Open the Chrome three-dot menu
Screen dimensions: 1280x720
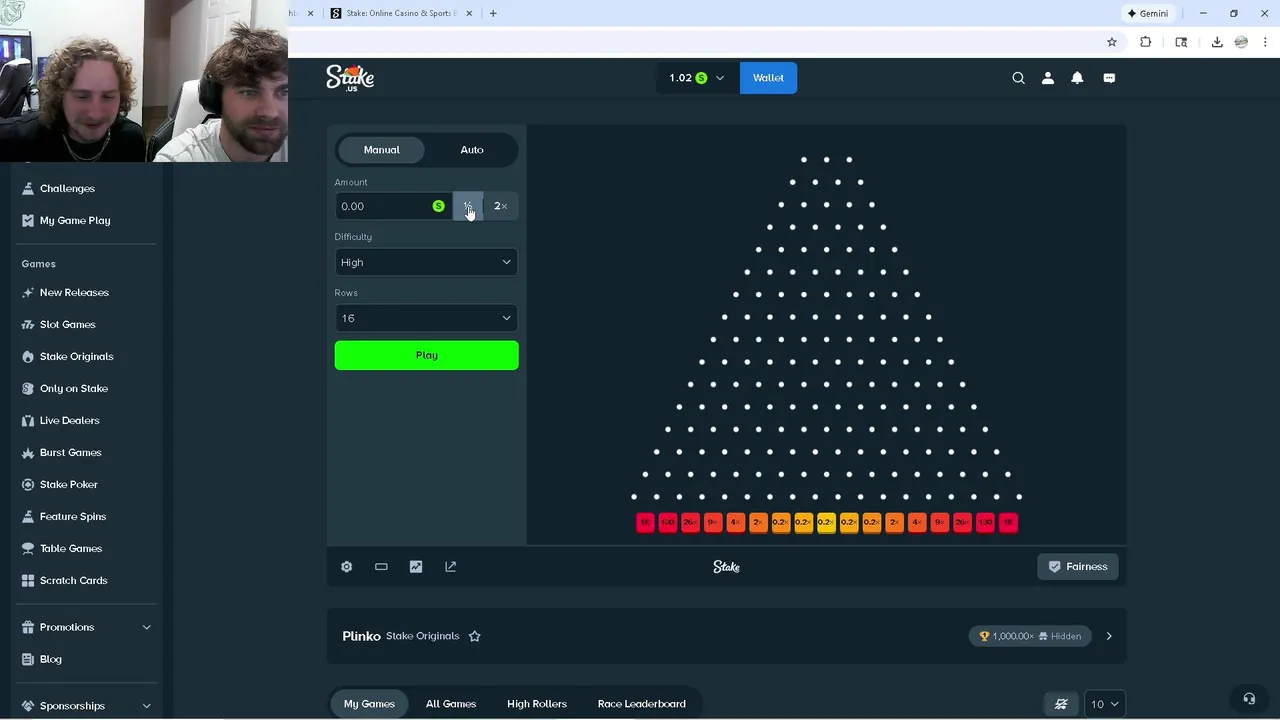[1265, 42]
